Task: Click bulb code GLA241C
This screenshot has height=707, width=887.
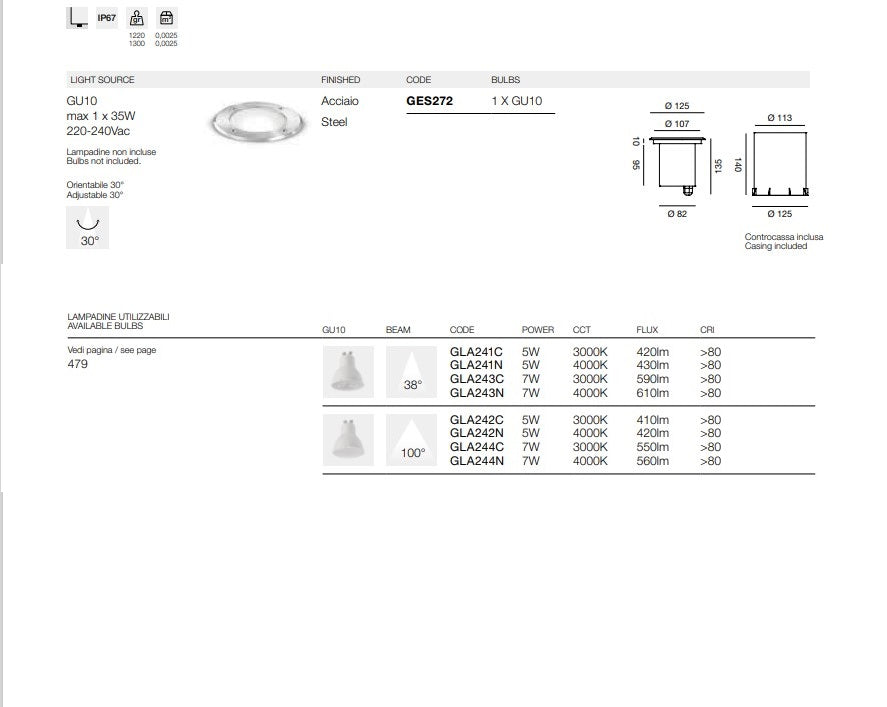Action: 476,352
